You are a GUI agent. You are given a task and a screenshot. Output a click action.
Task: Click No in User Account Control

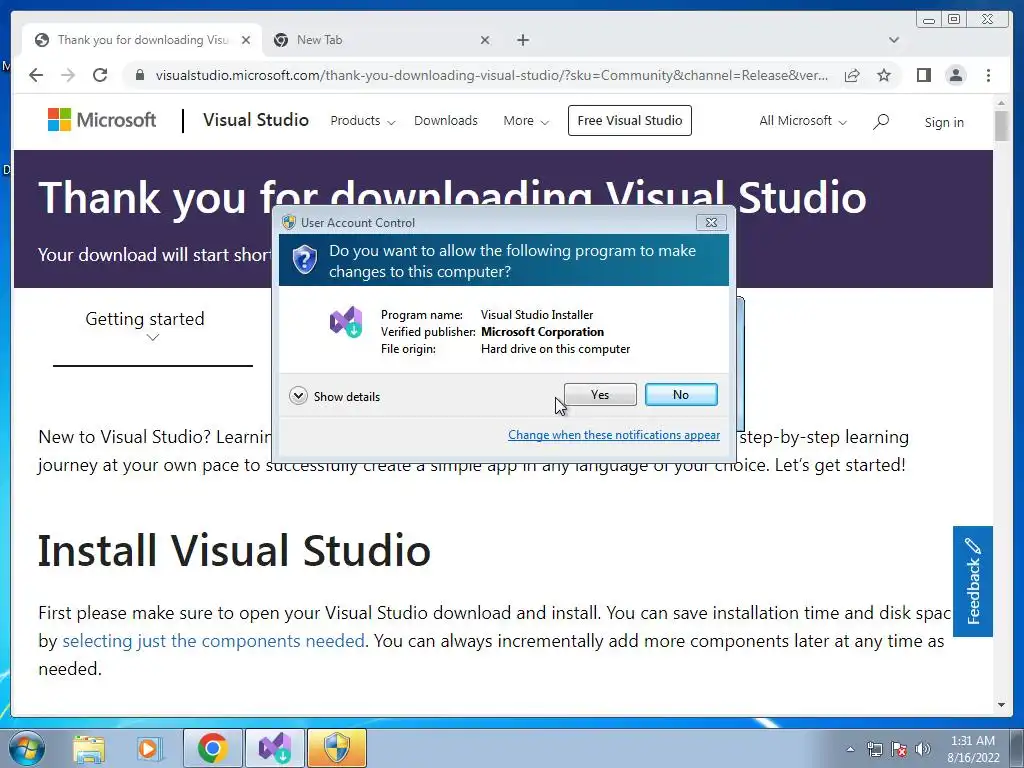[x=681, y=394]
